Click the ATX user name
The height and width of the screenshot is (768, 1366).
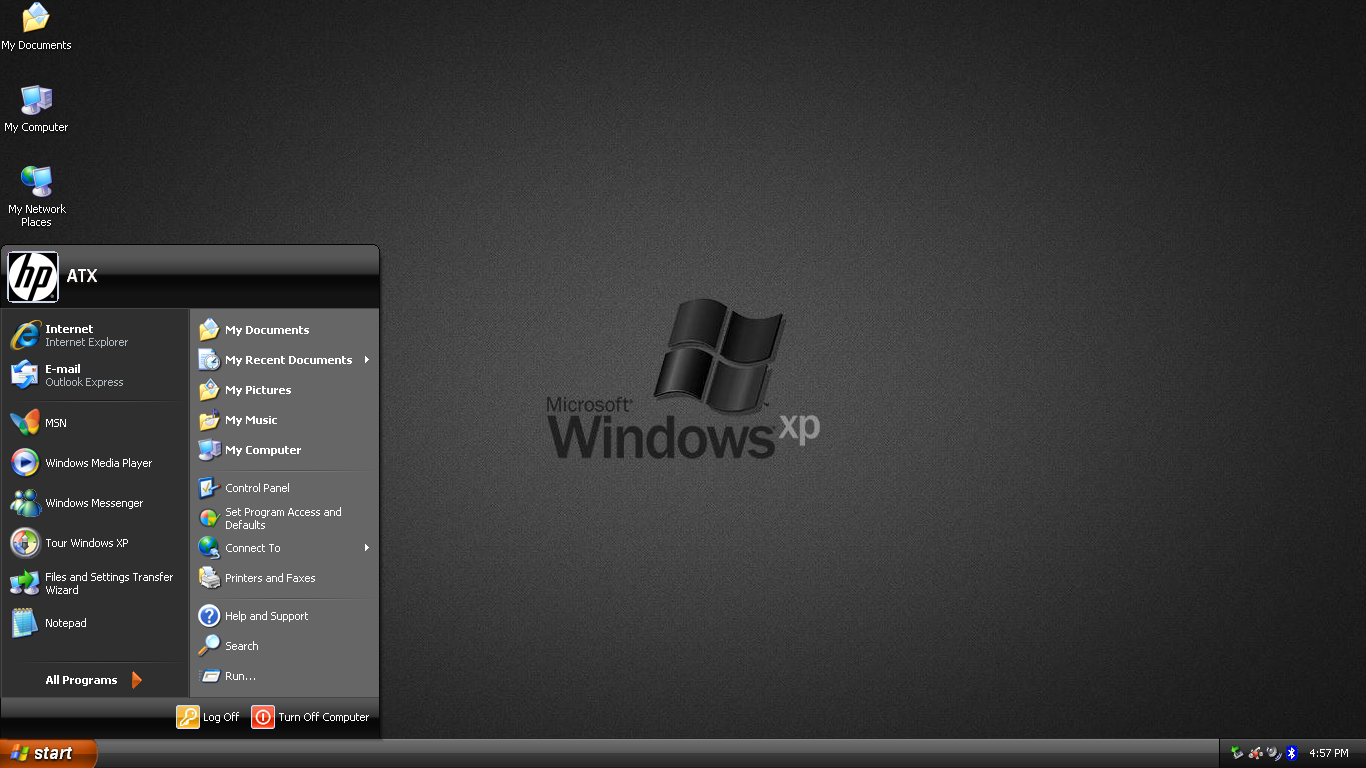[82, 276]
